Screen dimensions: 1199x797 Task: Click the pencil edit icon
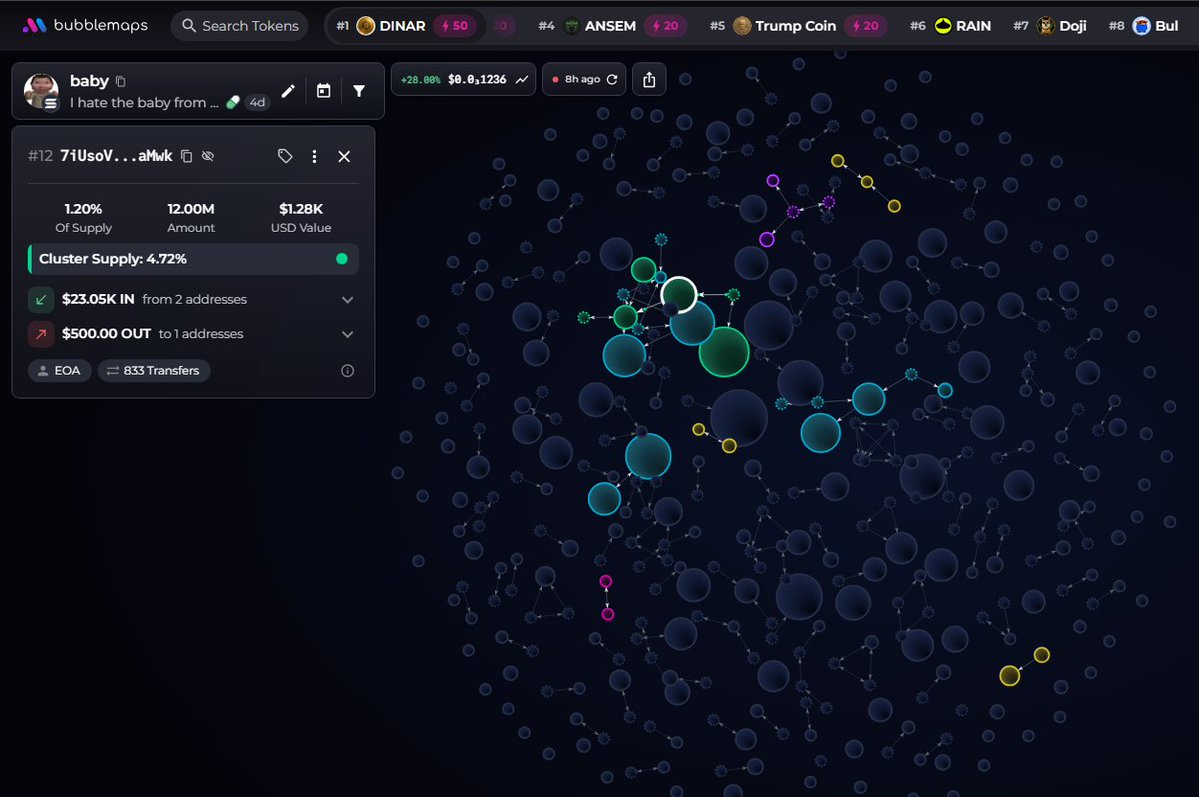pyautogui.click(x=288, y=91)
